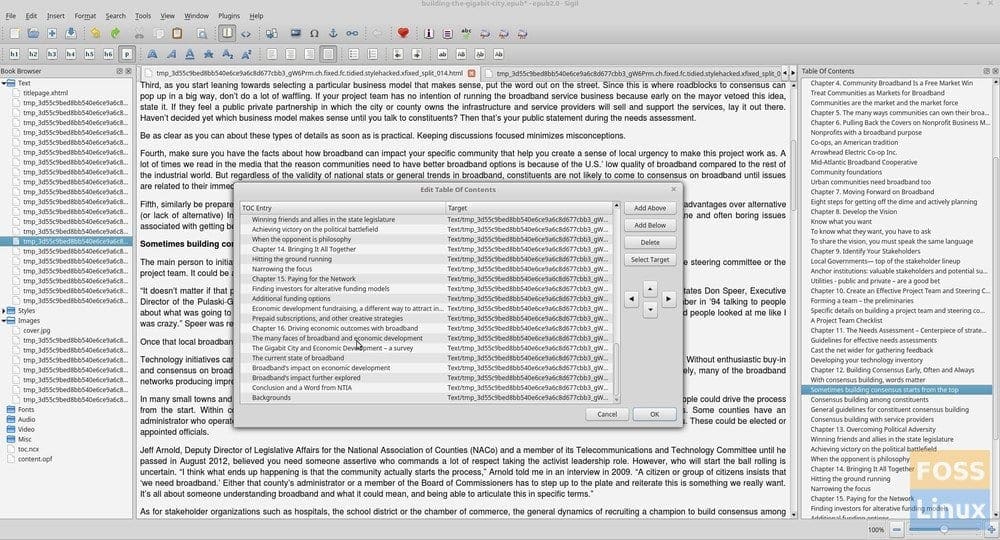Click Delete in Edit TOC dialog
The height and width of the screenshot is (540, 1000).
[650, 242]
